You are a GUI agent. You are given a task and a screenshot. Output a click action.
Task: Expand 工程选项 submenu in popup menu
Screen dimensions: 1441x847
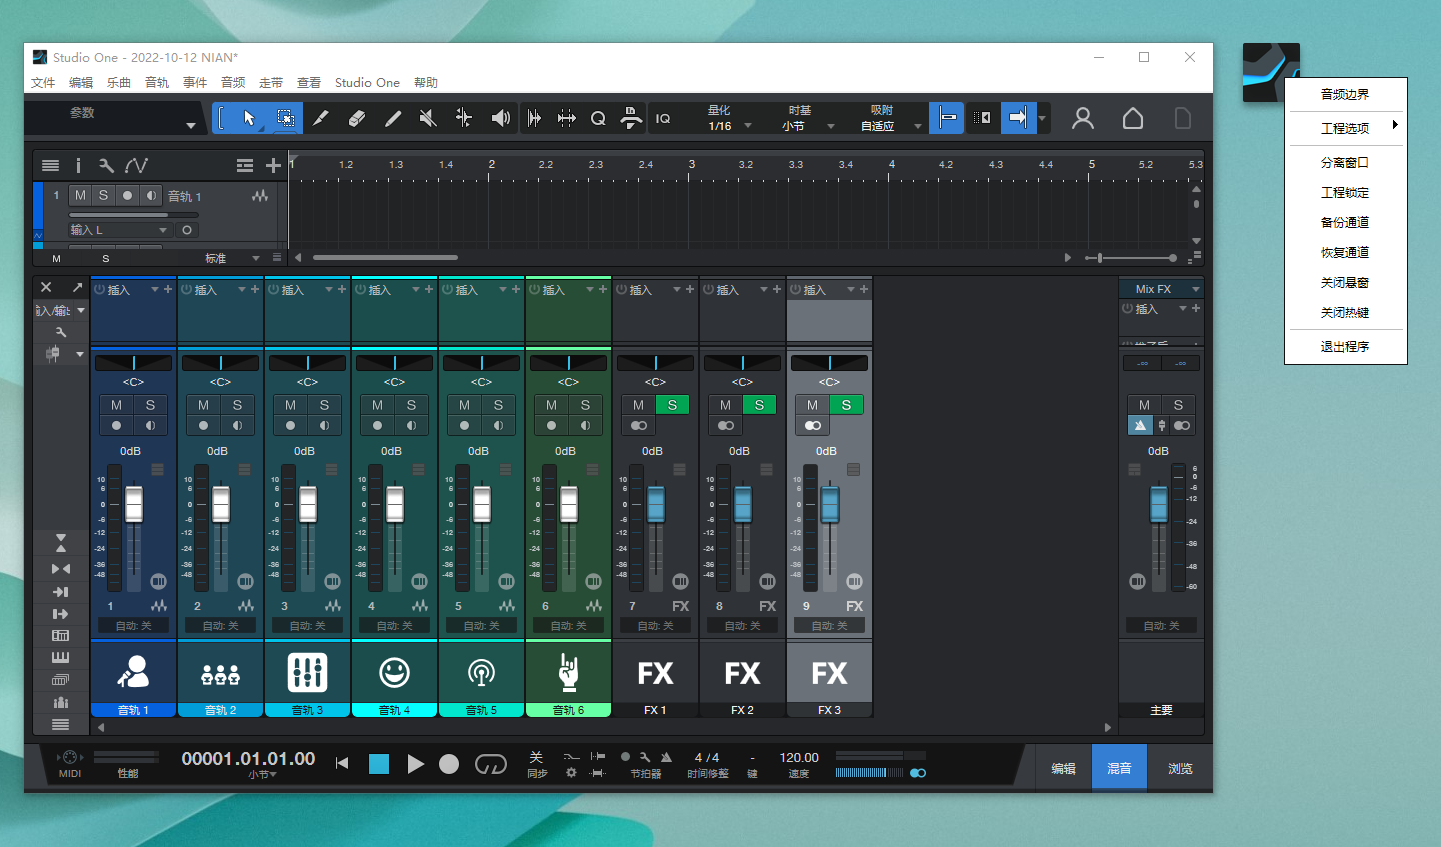[x=1345, y=128]
